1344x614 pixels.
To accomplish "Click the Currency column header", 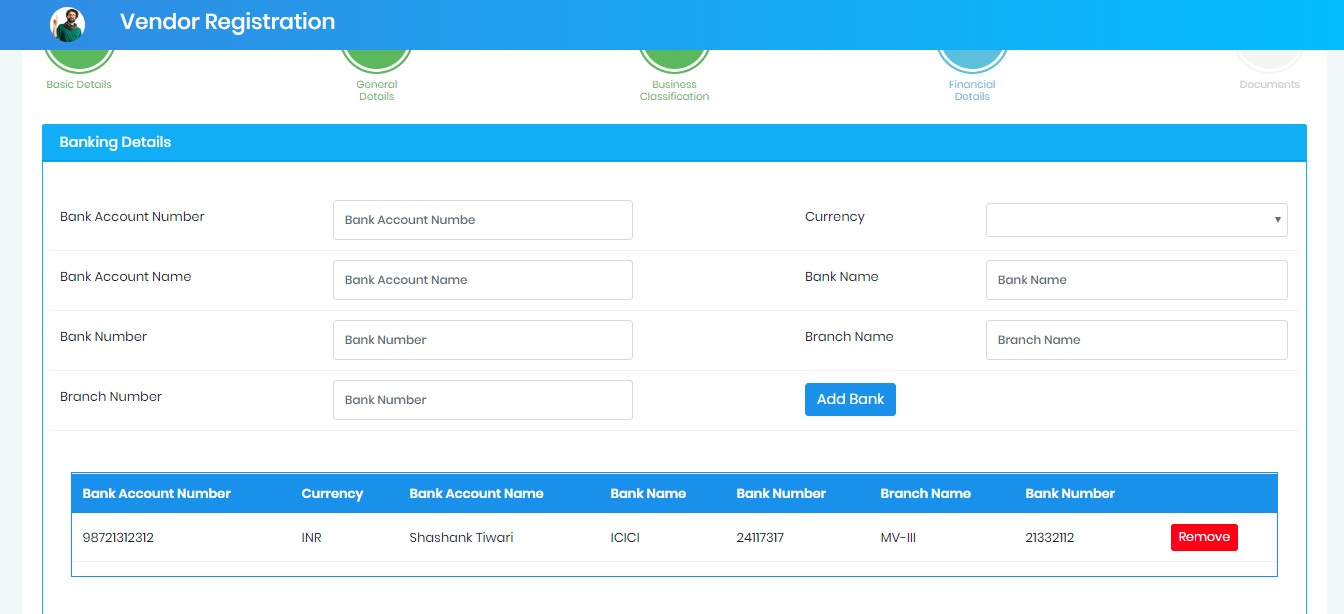I will coord(332,494).
